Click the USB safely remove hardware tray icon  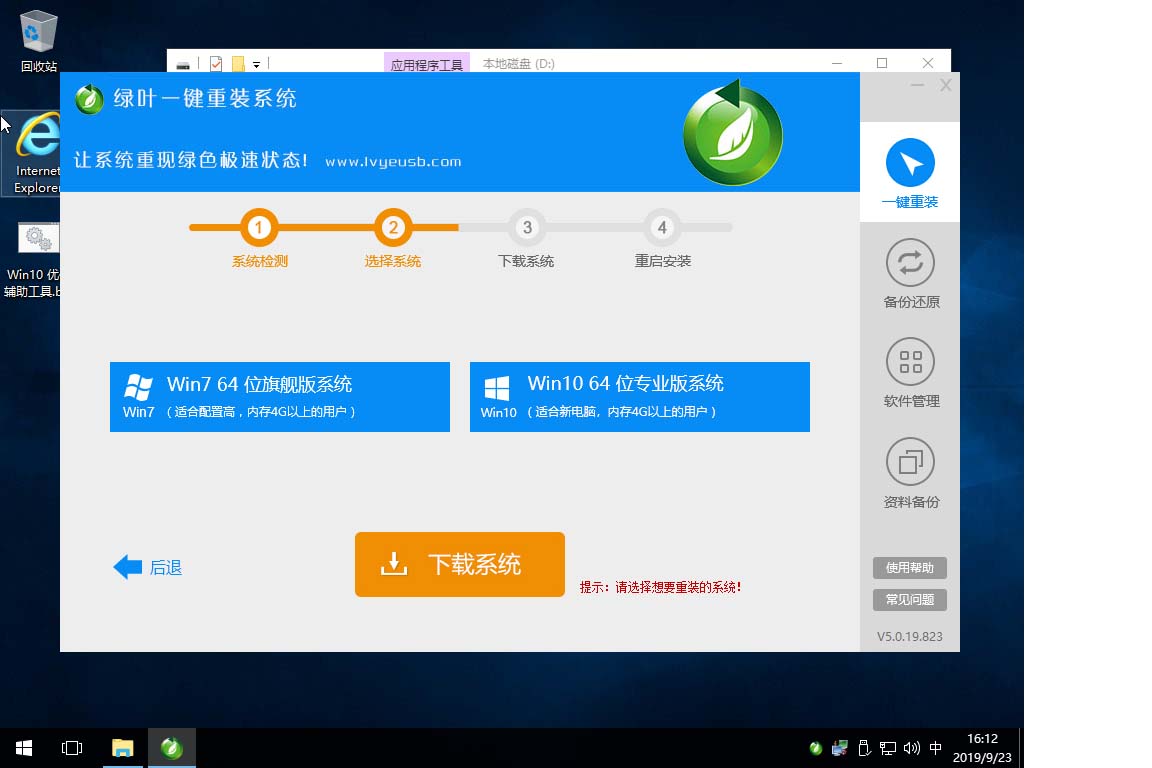pos(864,748)
